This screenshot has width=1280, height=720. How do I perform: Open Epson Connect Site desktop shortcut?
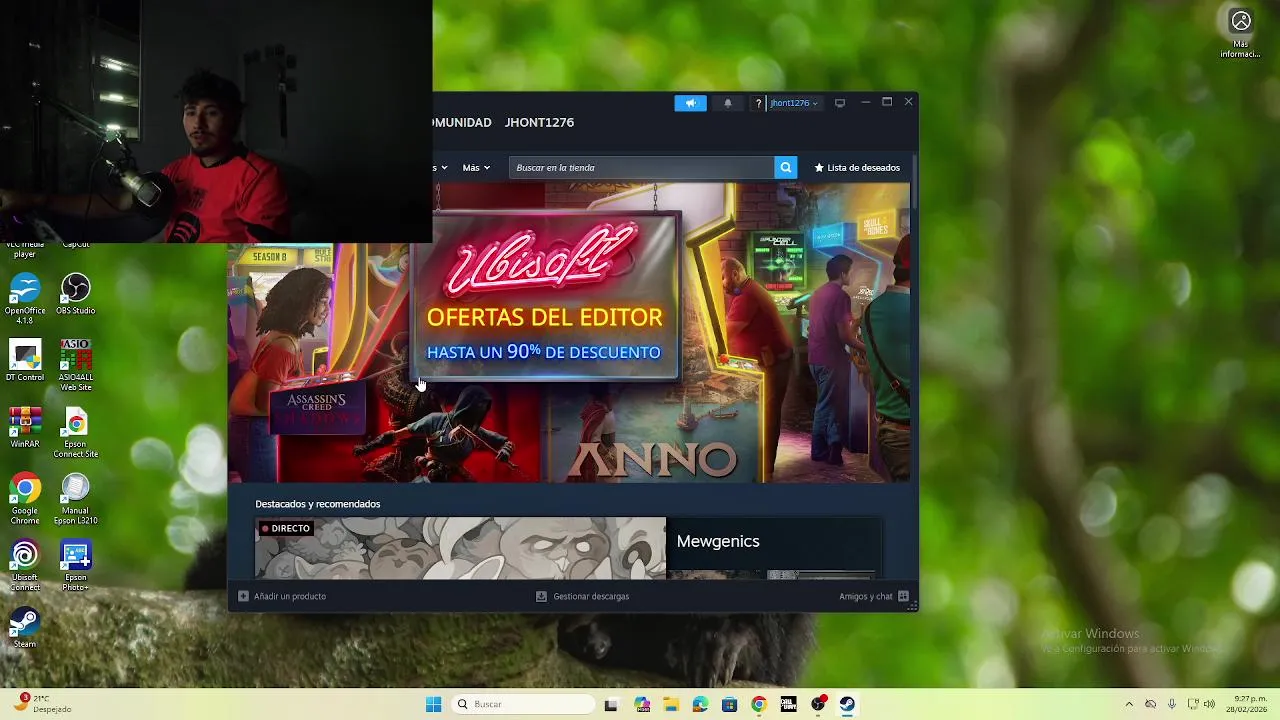(x=76, y=432)
